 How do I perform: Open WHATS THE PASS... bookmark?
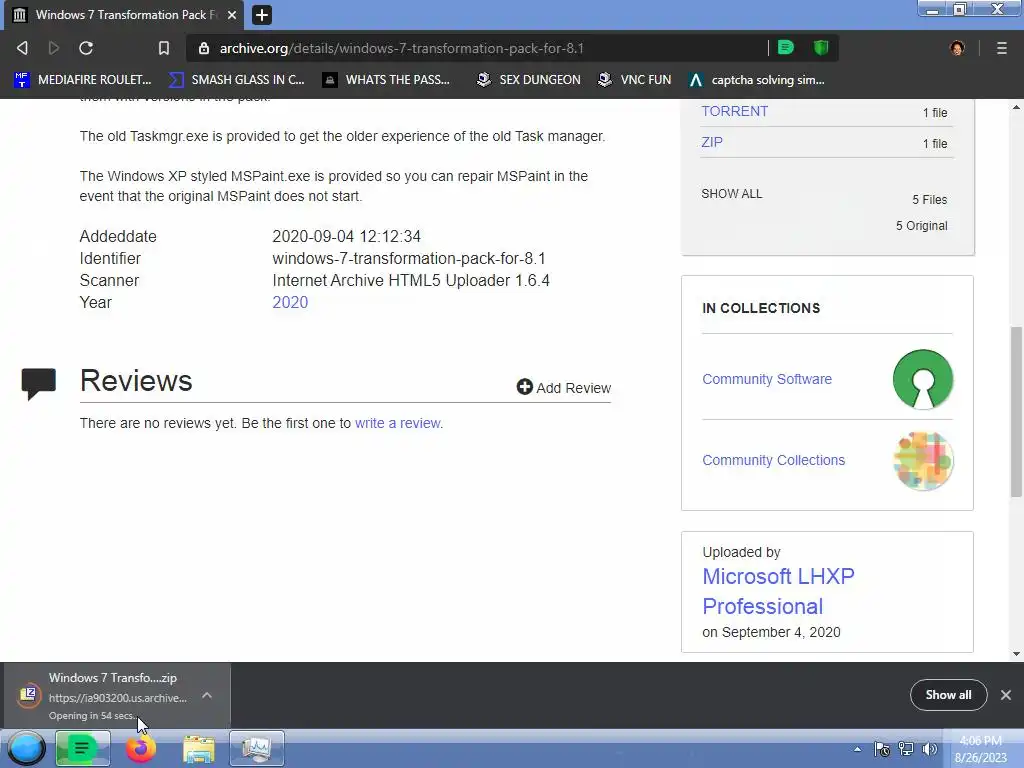[x=386, y=80]
